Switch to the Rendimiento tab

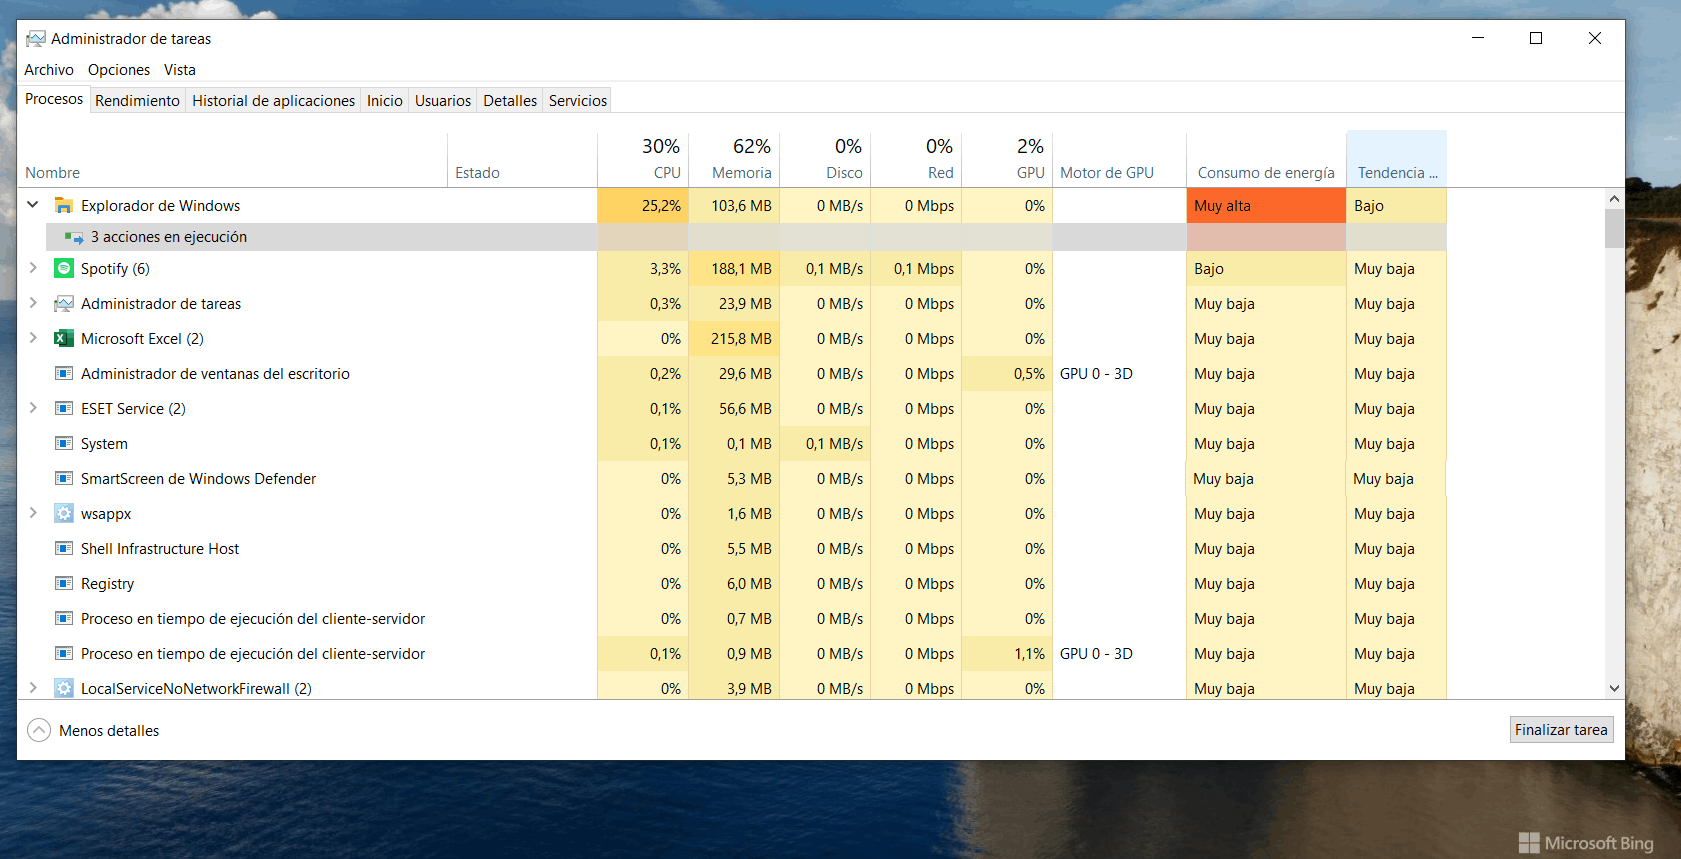[137, 100]
